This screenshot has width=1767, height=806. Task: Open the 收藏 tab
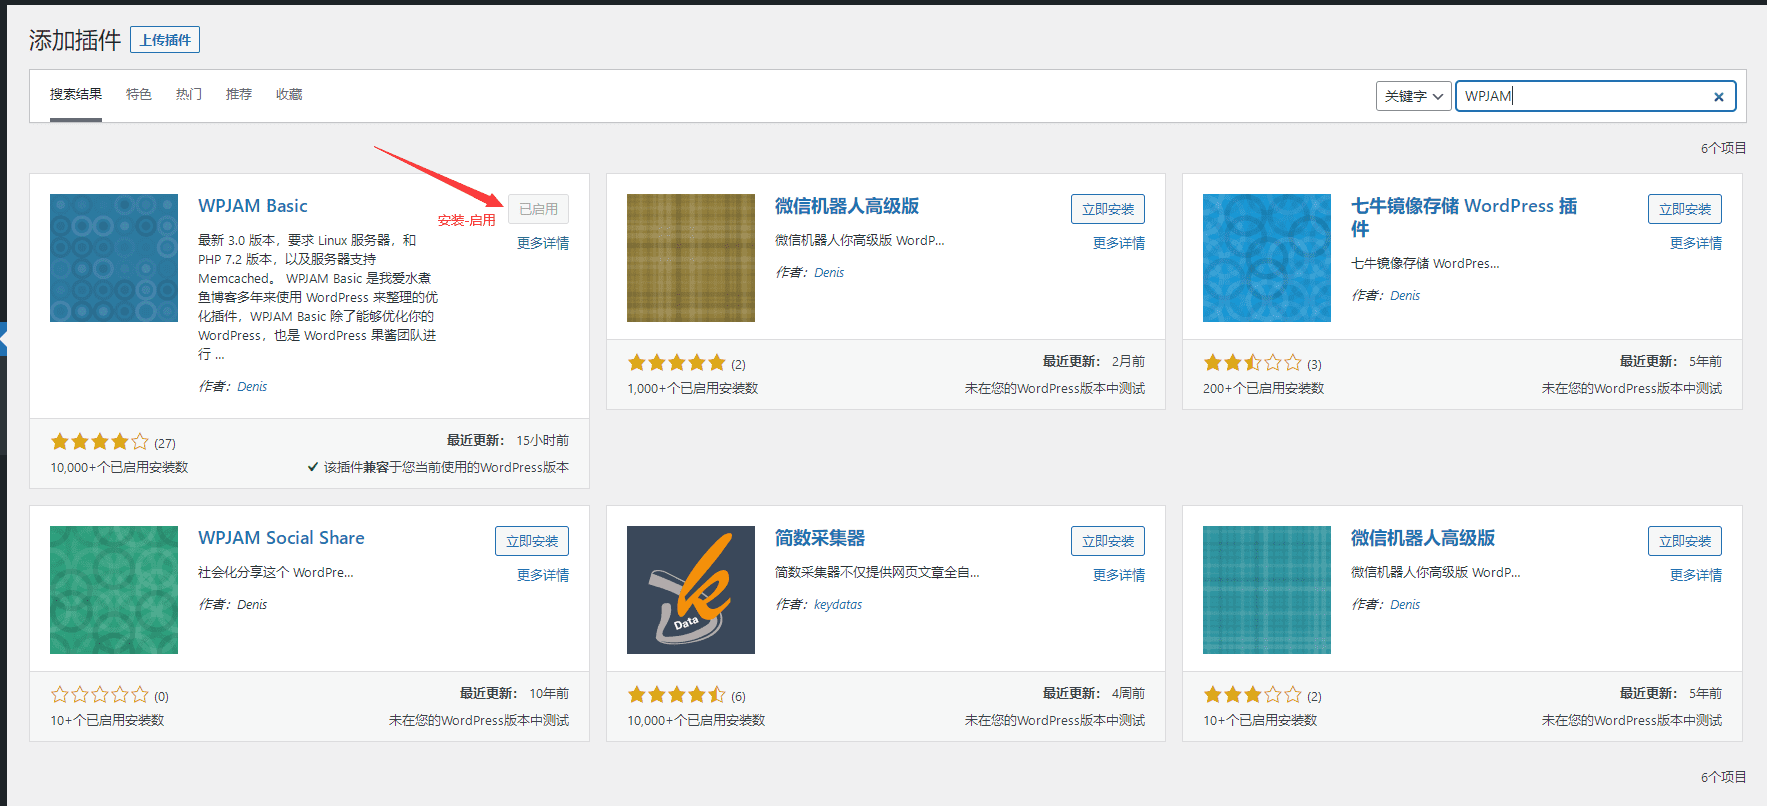289,94
